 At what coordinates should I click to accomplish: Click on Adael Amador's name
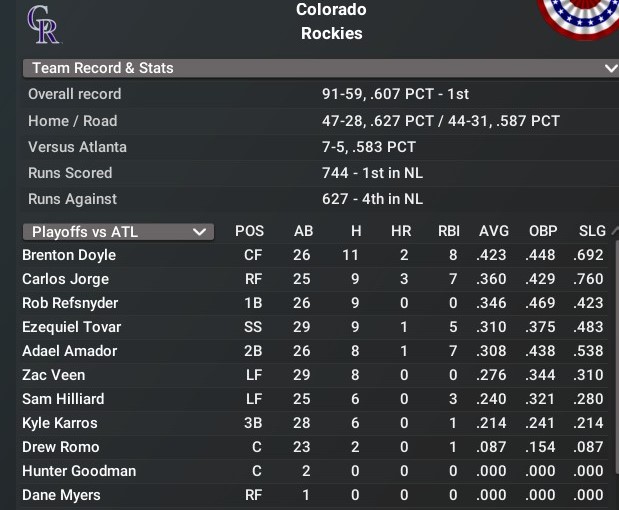click(70, 351)
